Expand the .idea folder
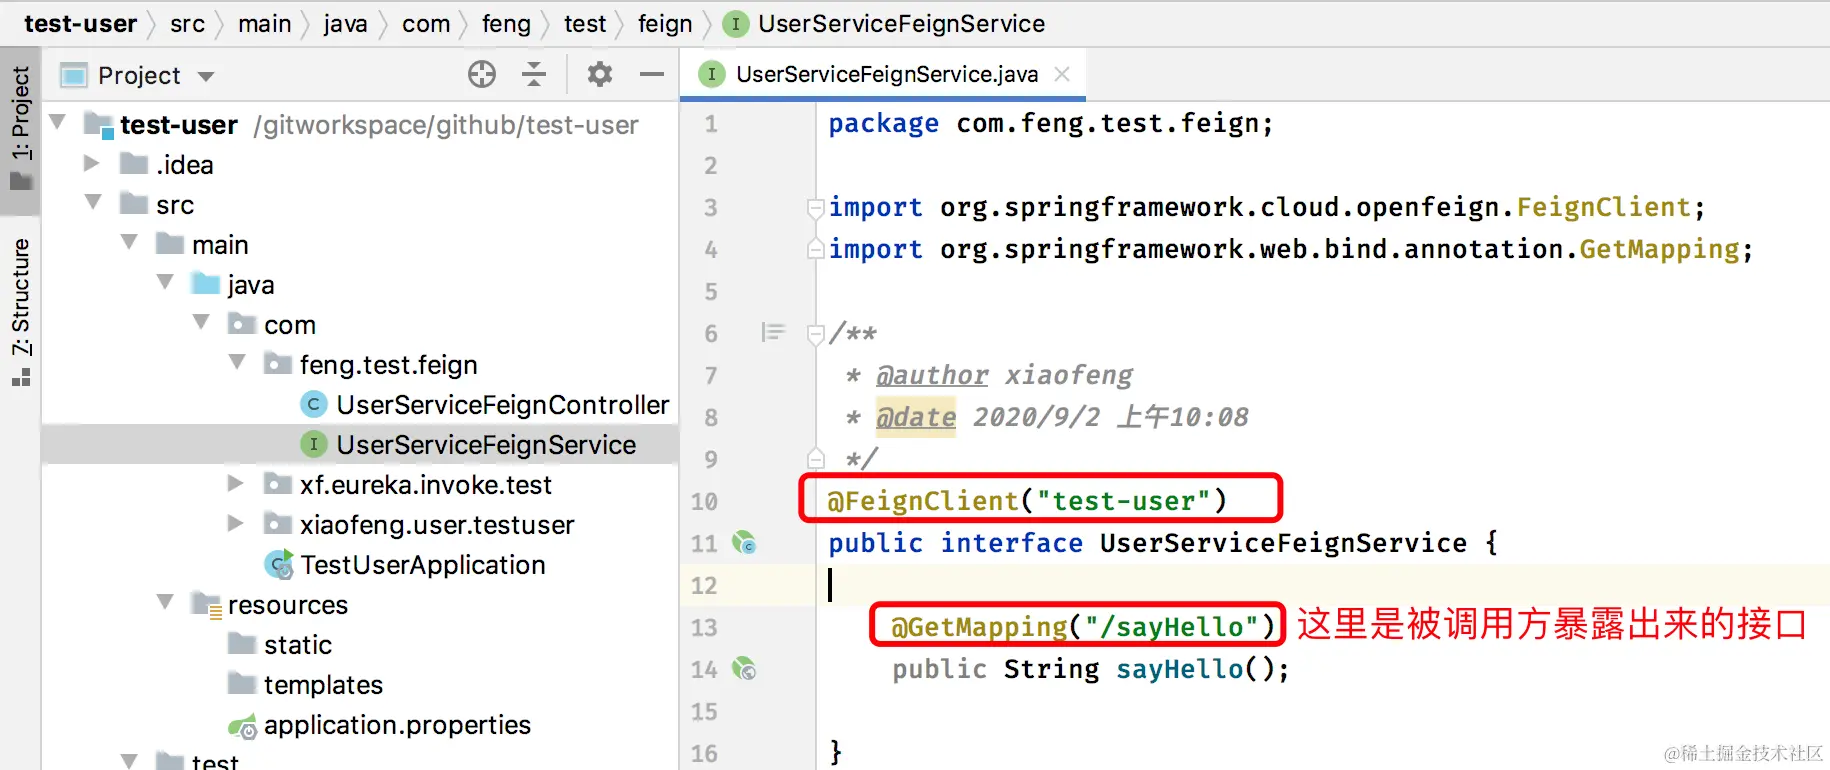The width and height of the screenshot is (1830, 770). [92, 163]
